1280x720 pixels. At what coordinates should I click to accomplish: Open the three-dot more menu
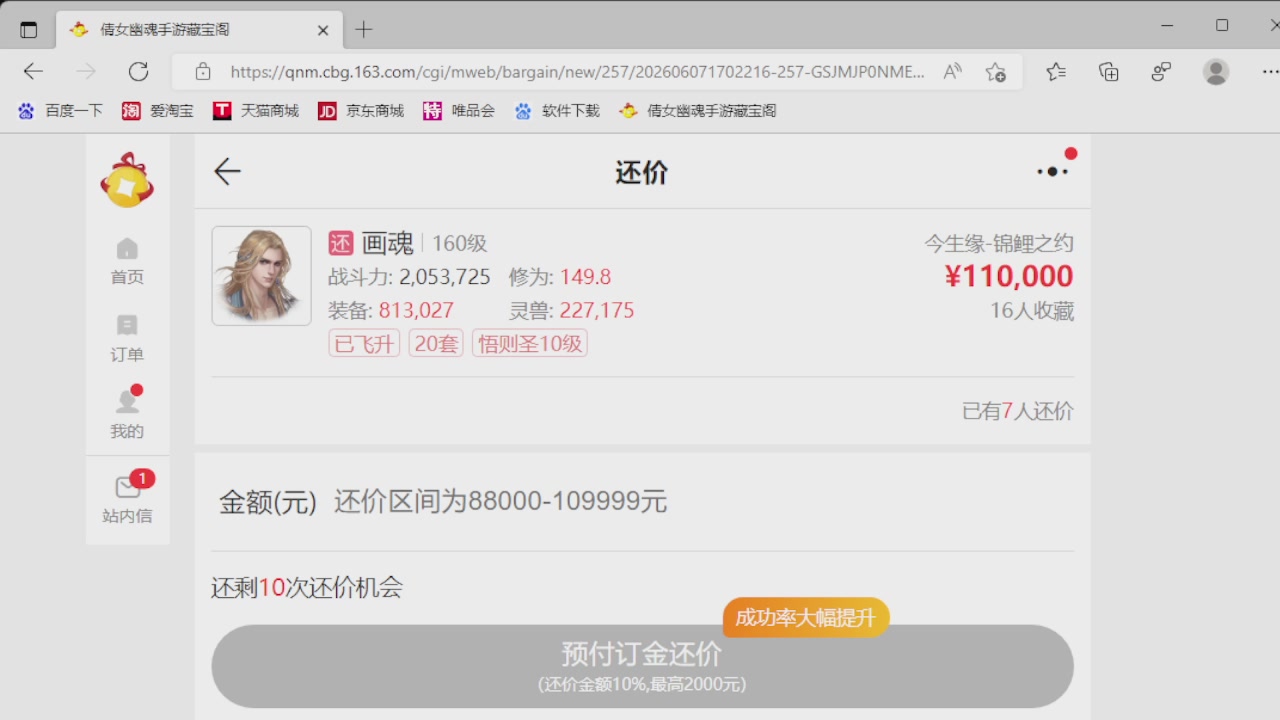pyautogui.click(x=1052, y=171)
